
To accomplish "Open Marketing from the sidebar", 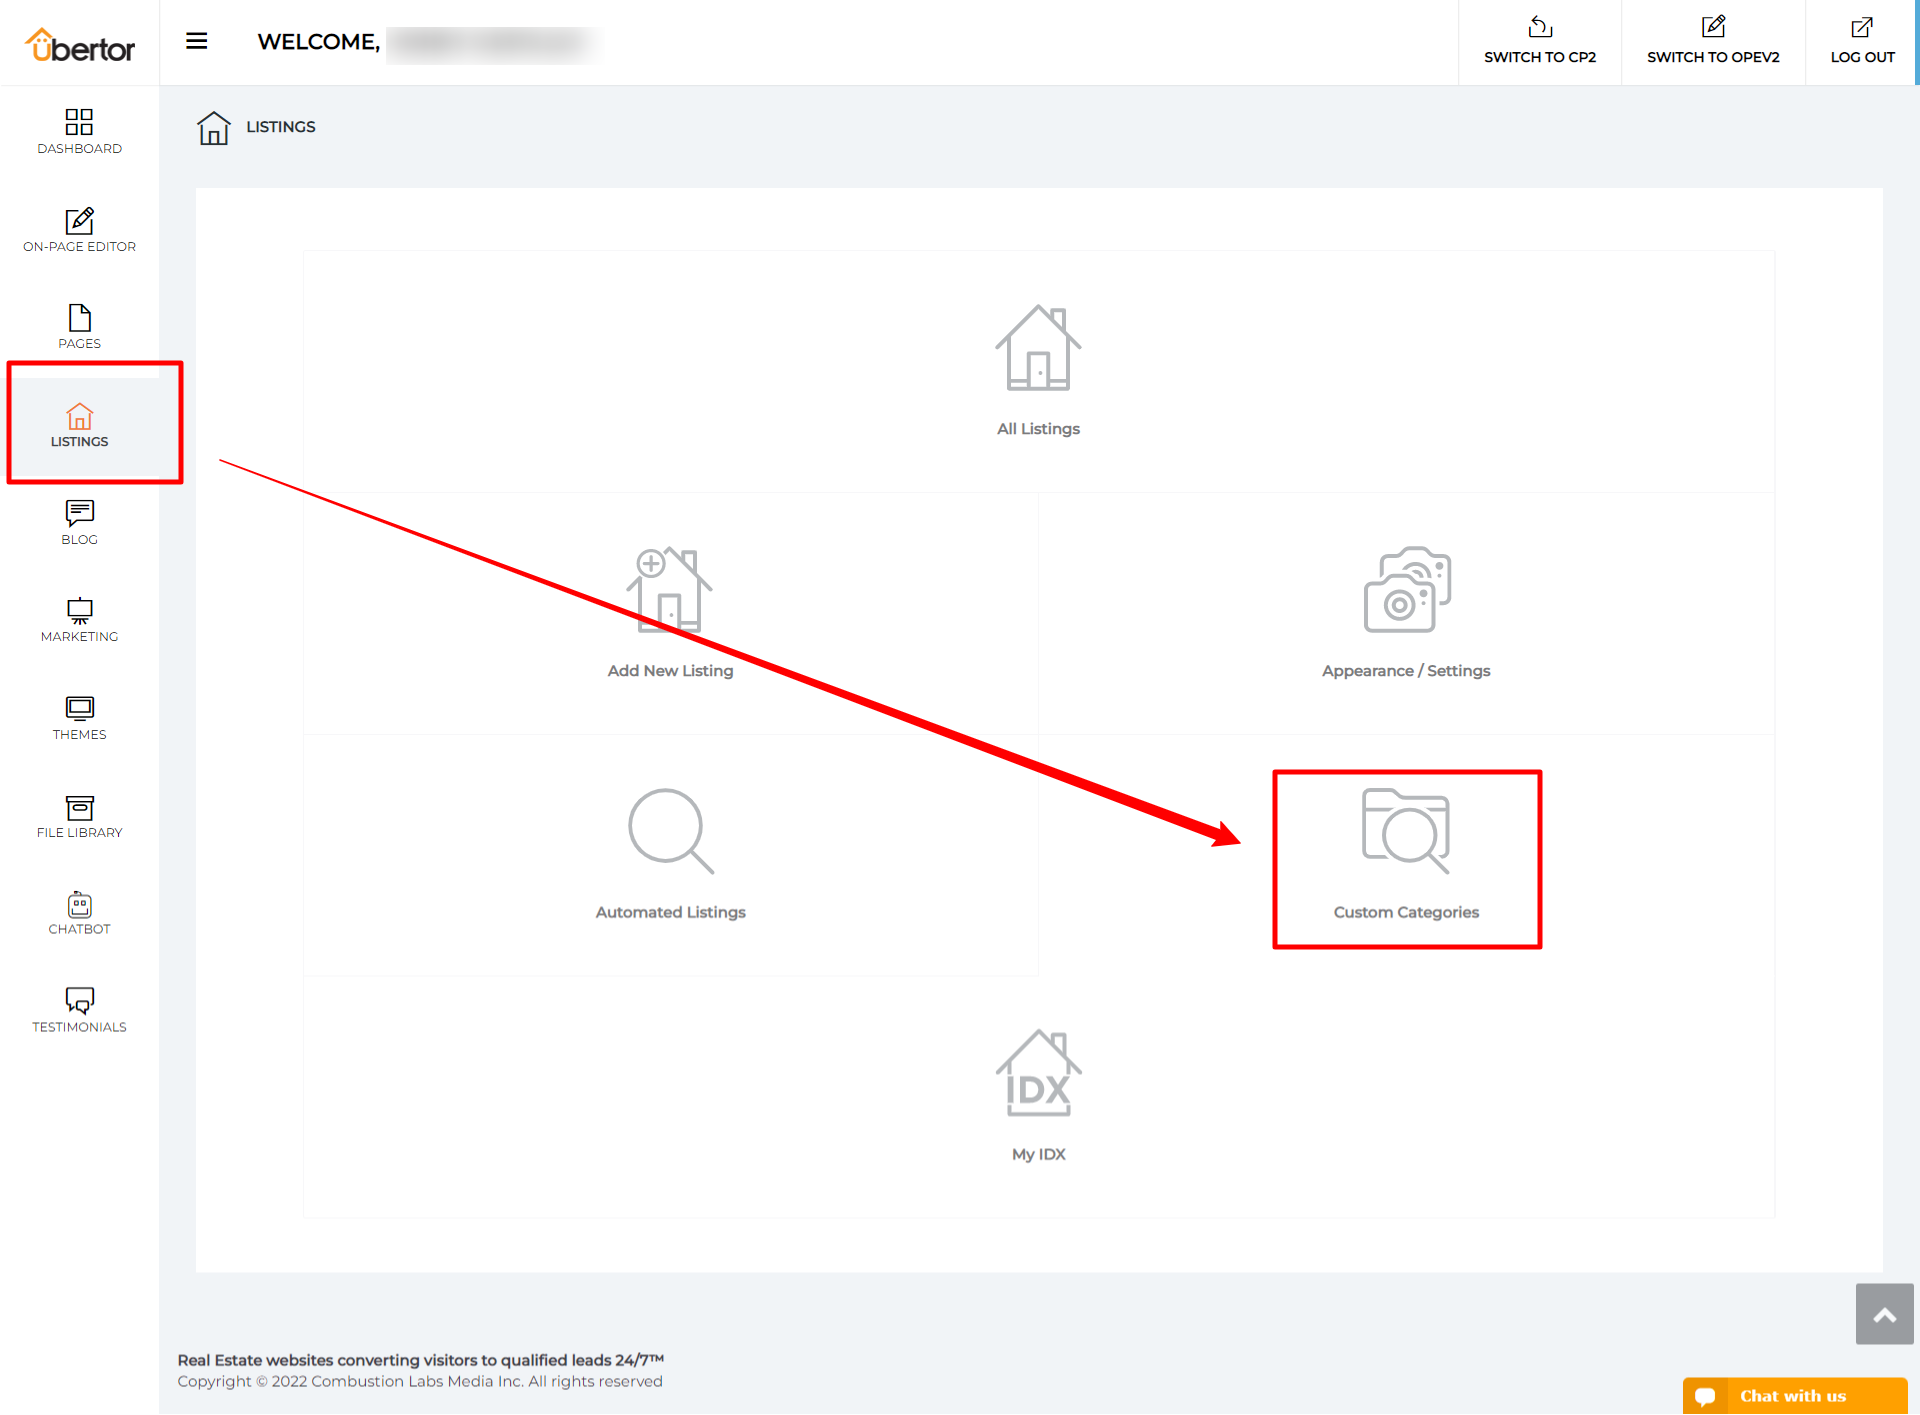I will 79,619.
